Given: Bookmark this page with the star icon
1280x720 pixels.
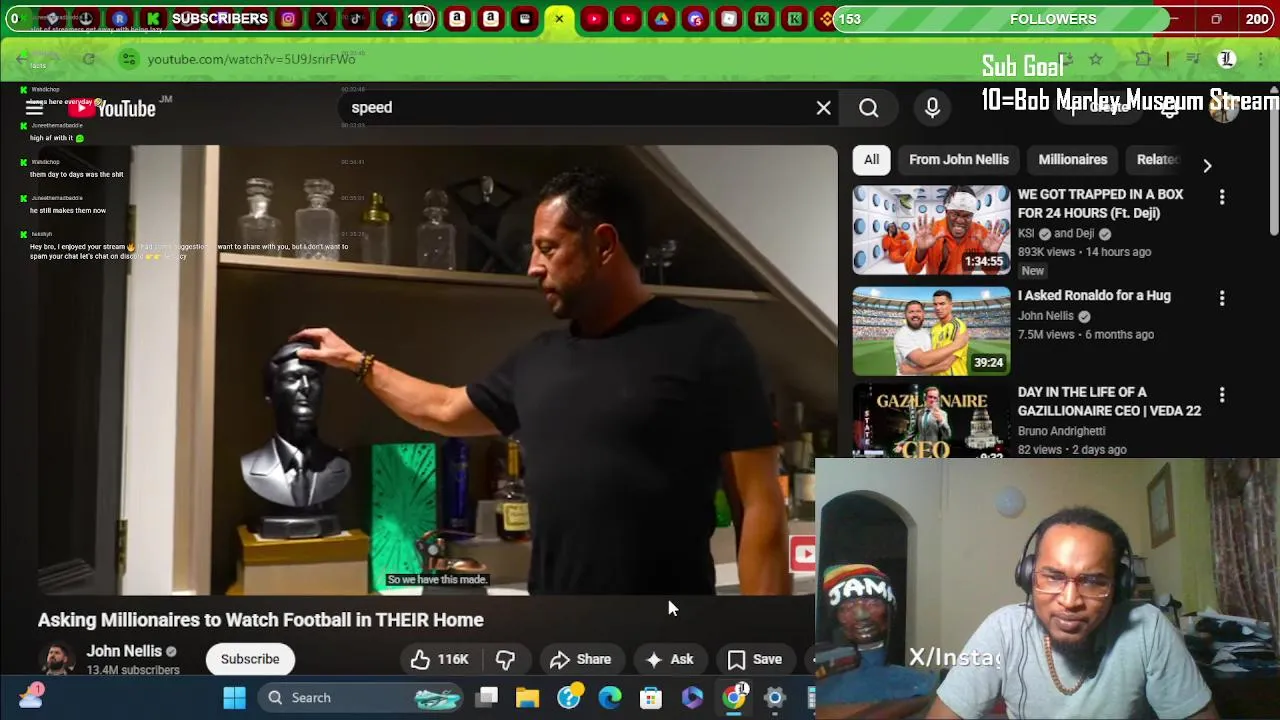Looking at the screenshot, I should click(x=1096, y=59).
